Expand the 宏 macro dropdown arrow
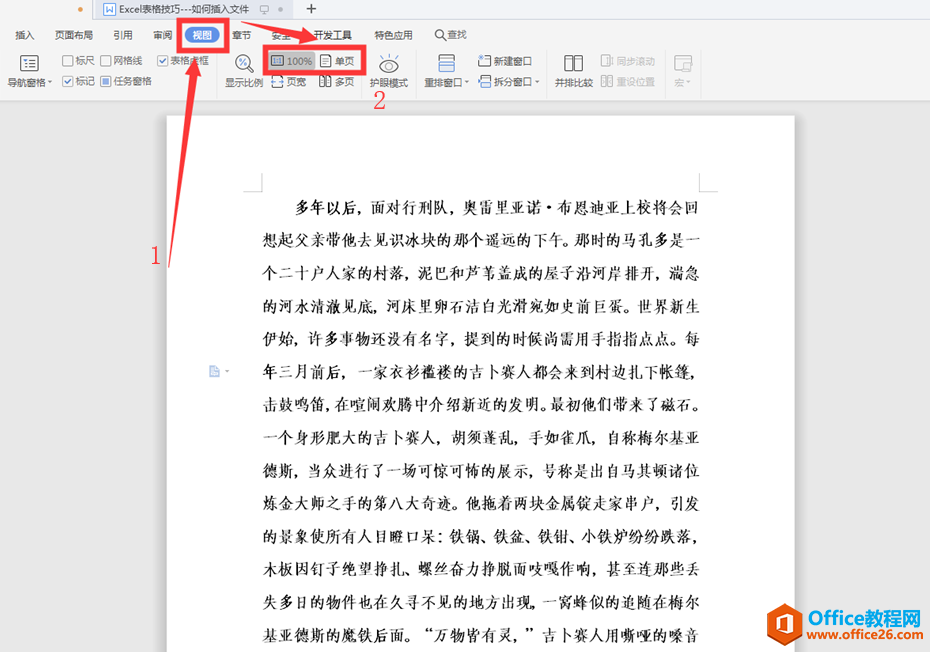This screenshot has height=652, width=930. tap(688, 83)
